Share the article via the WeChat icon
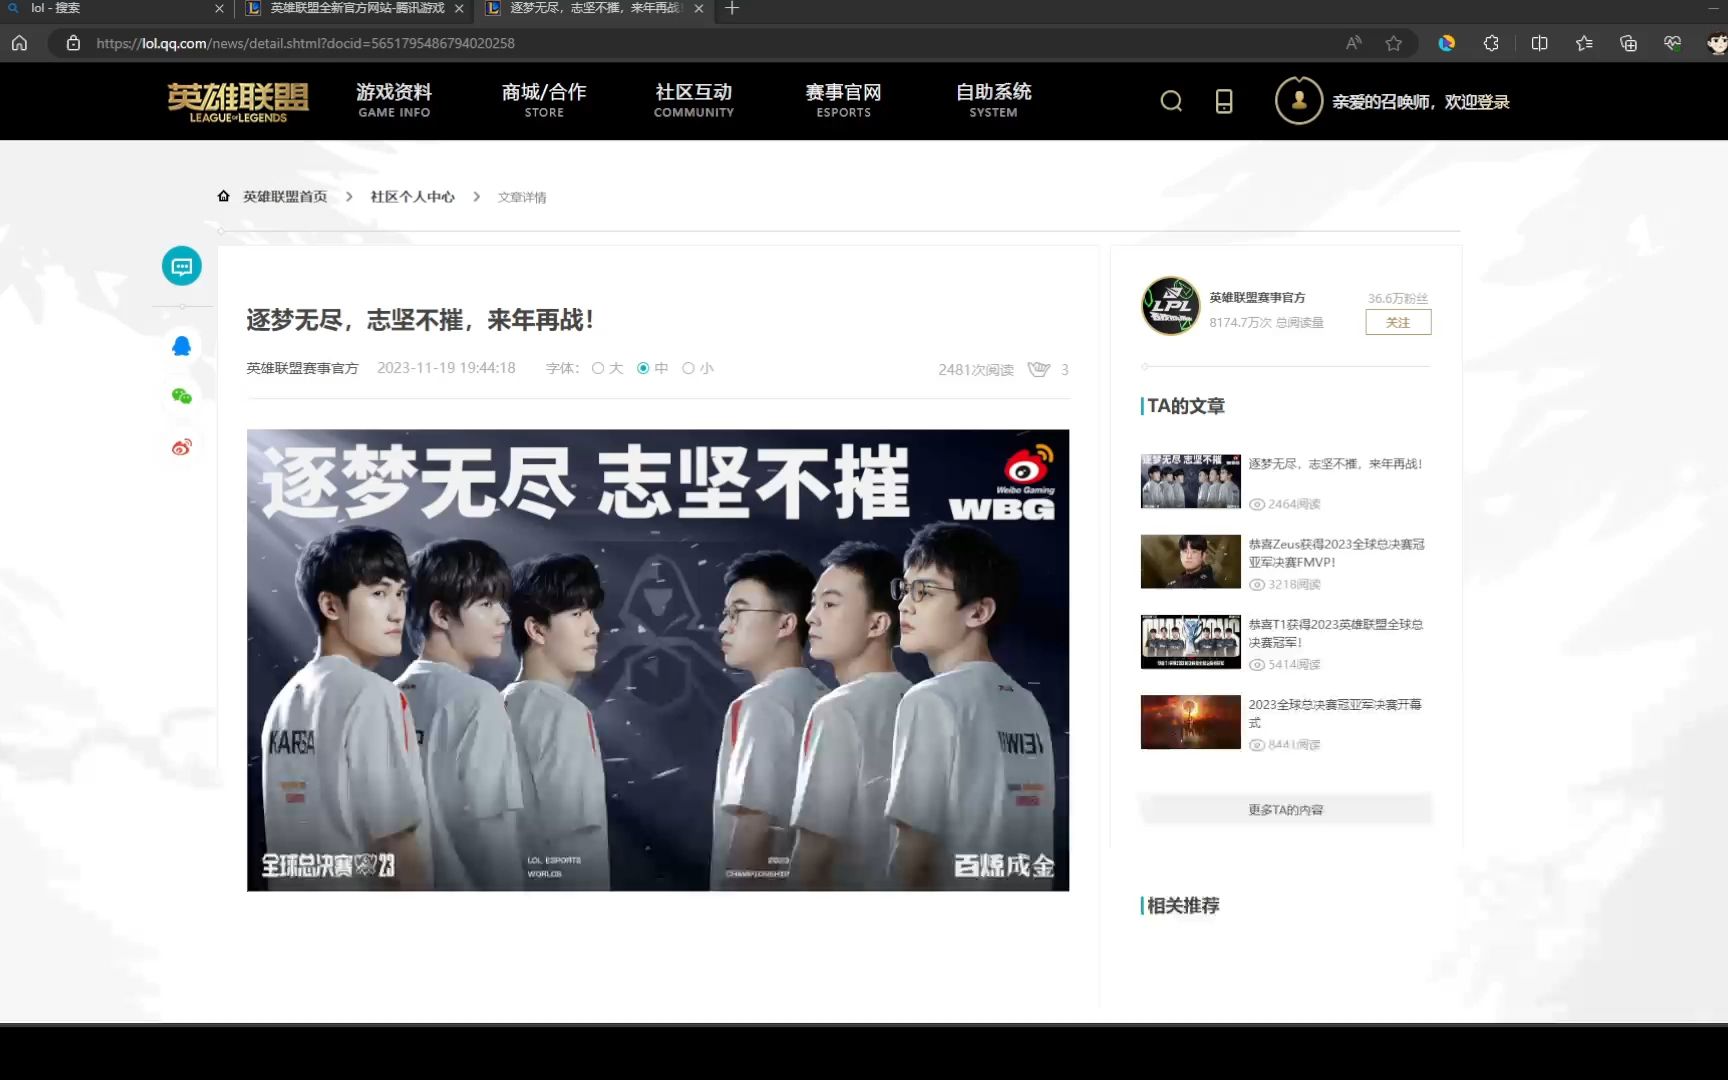This screenshot has width=1728, height=1080. [181, 396]
